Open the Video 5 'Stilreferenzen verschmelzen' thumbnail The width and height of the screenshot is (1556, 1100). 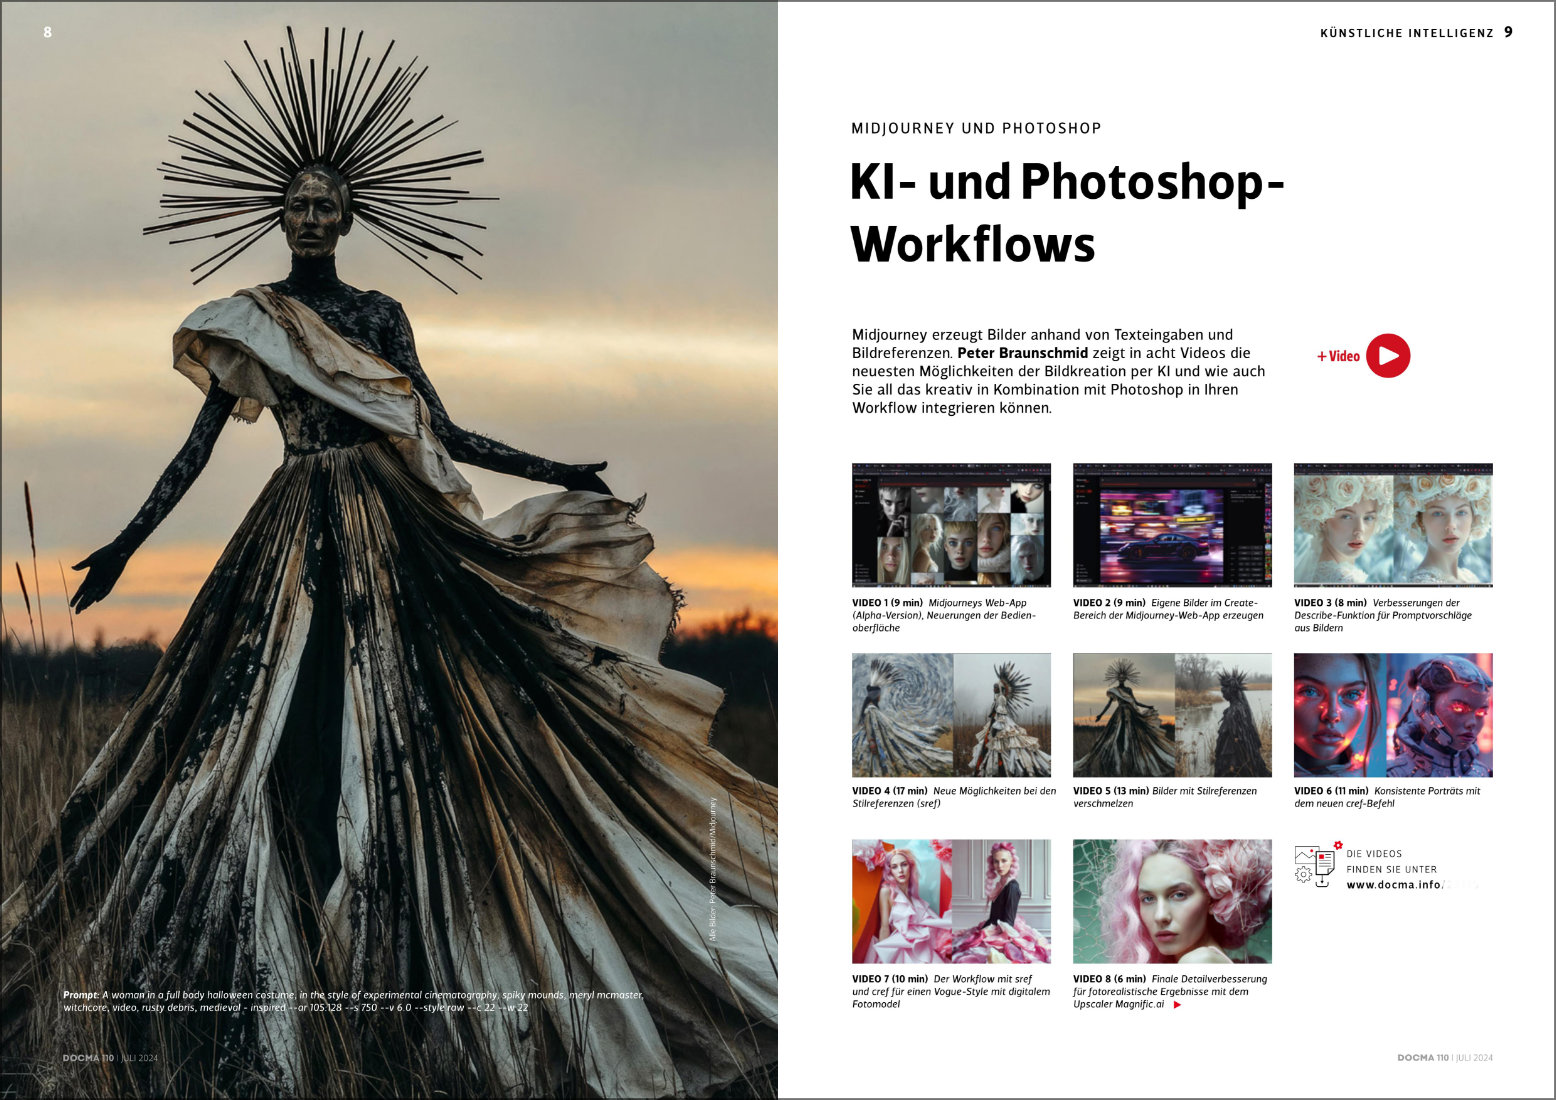(x=1172, y=715)
